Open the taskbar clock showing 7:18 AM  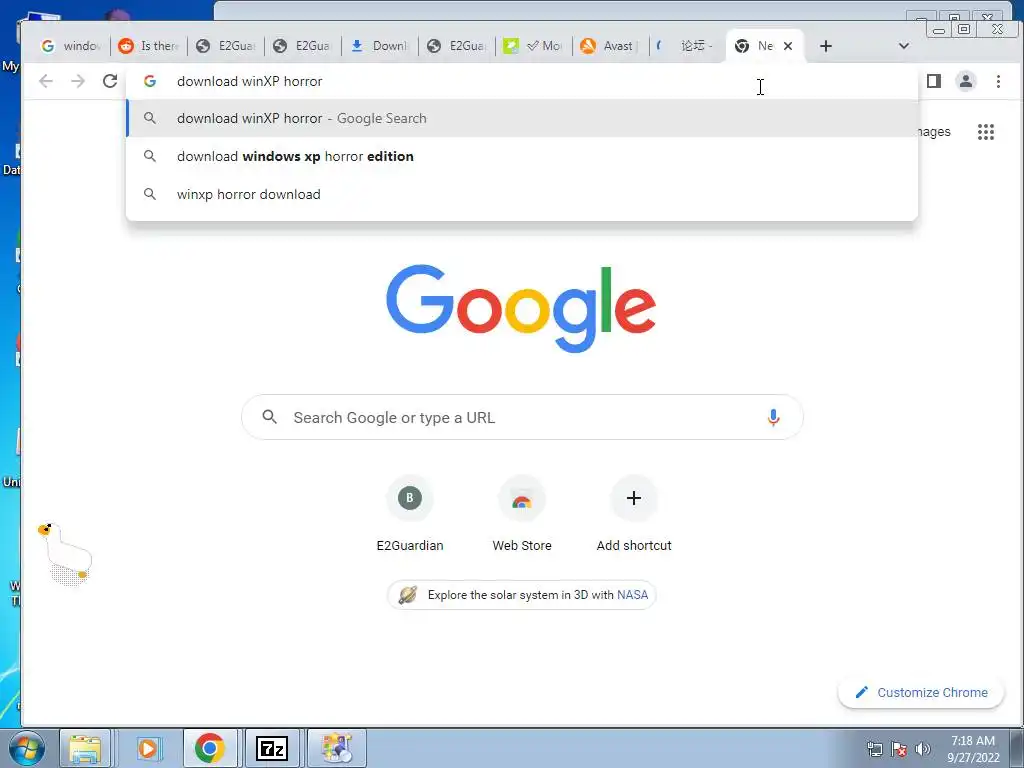[973, 749]
